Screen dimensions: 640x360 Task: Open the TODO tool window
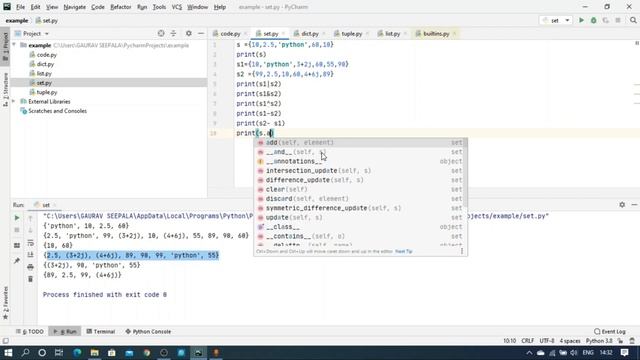click(30, 331)
